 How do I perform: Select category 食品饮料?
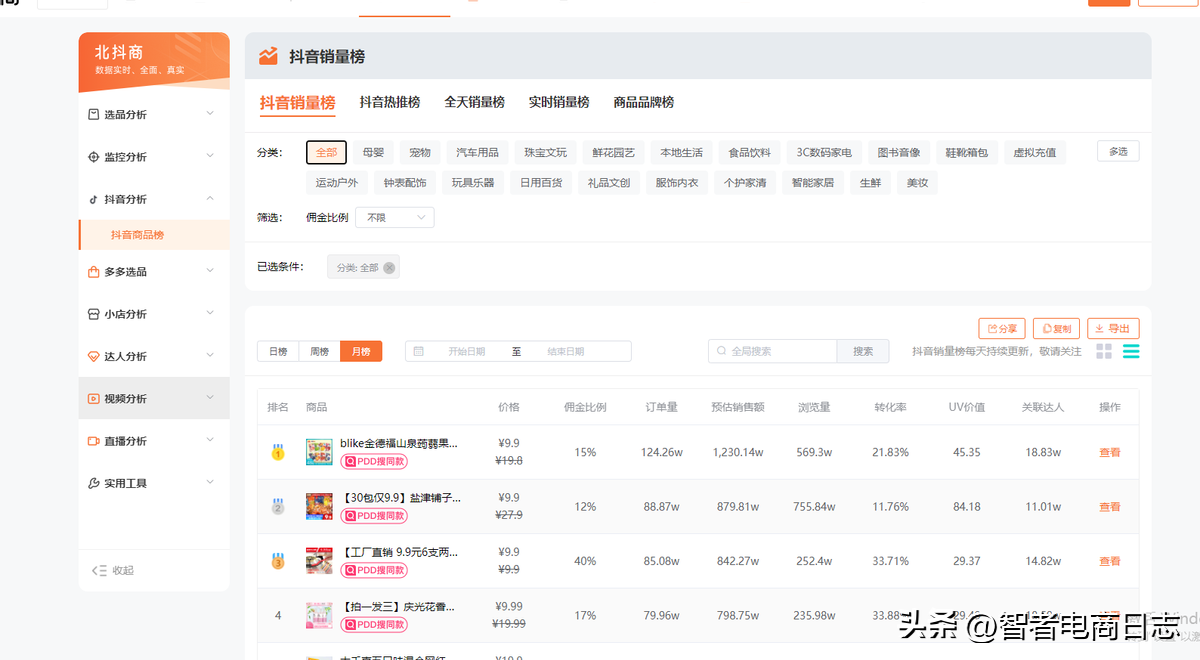(749, 153)
